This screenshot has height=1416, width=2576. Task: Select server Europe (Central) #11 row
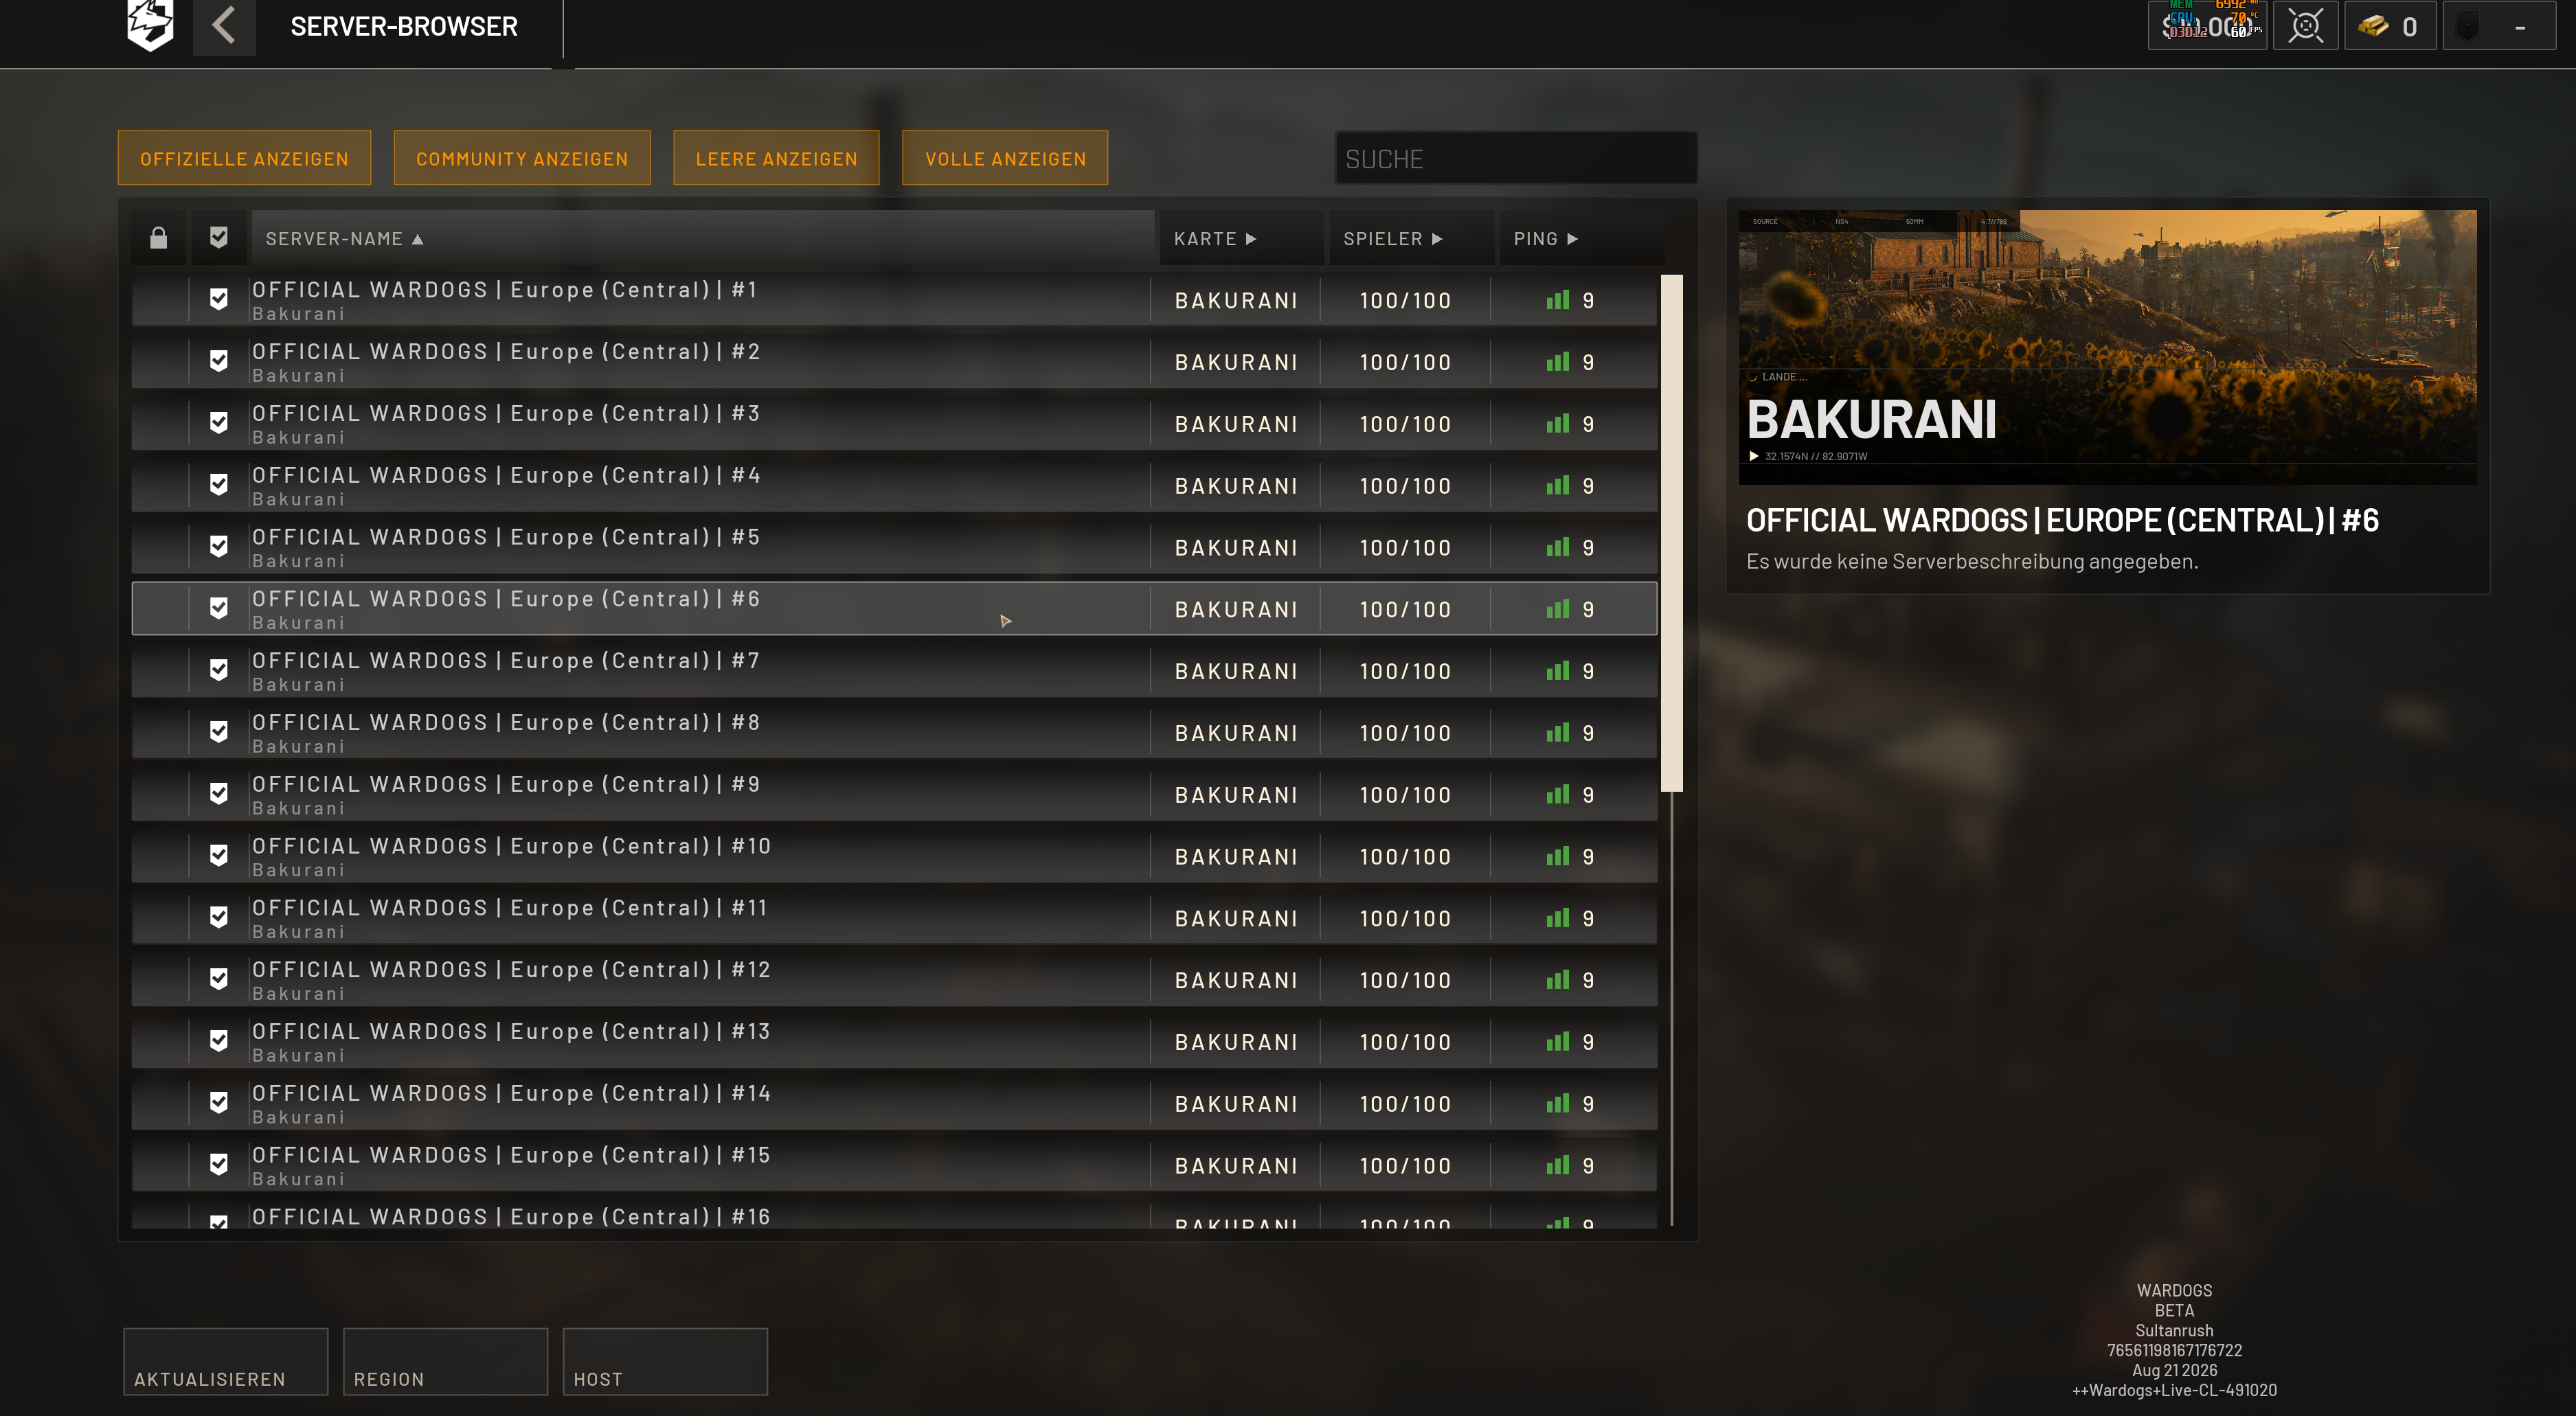coord(894,917)
